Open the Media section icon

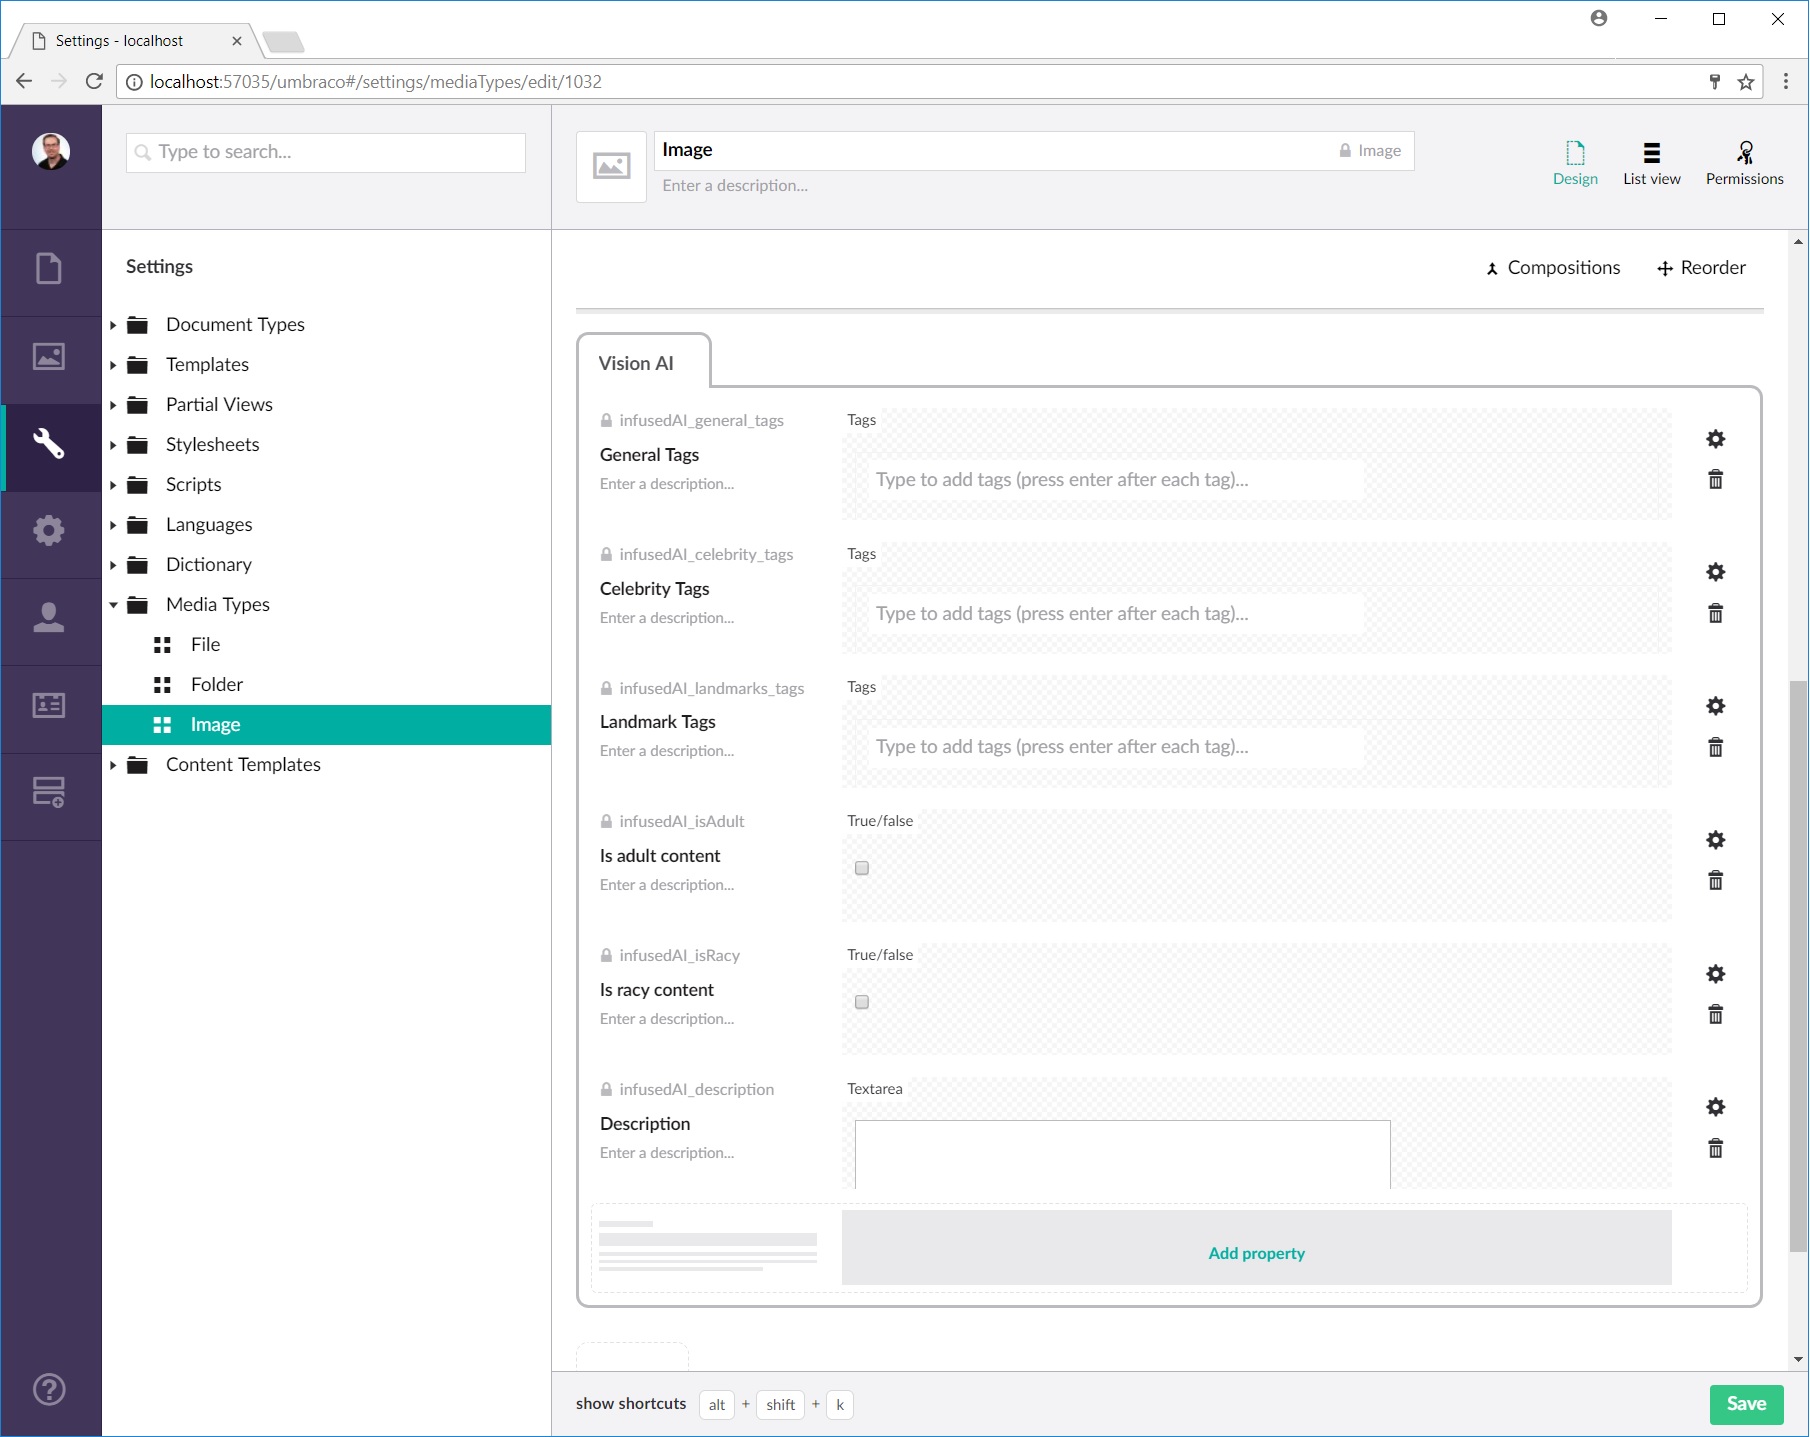(49, 357)
